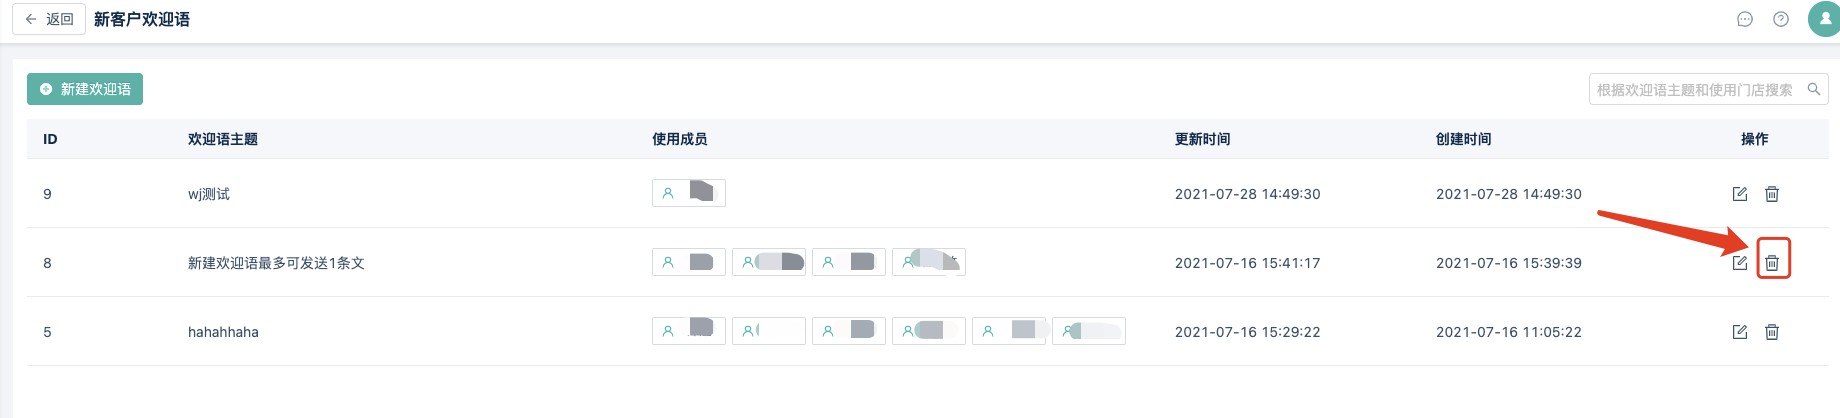The height and width of the screenshot is (418, 1840).
Task: Click the 创建时间 column header
Action: click(1463, 139)
